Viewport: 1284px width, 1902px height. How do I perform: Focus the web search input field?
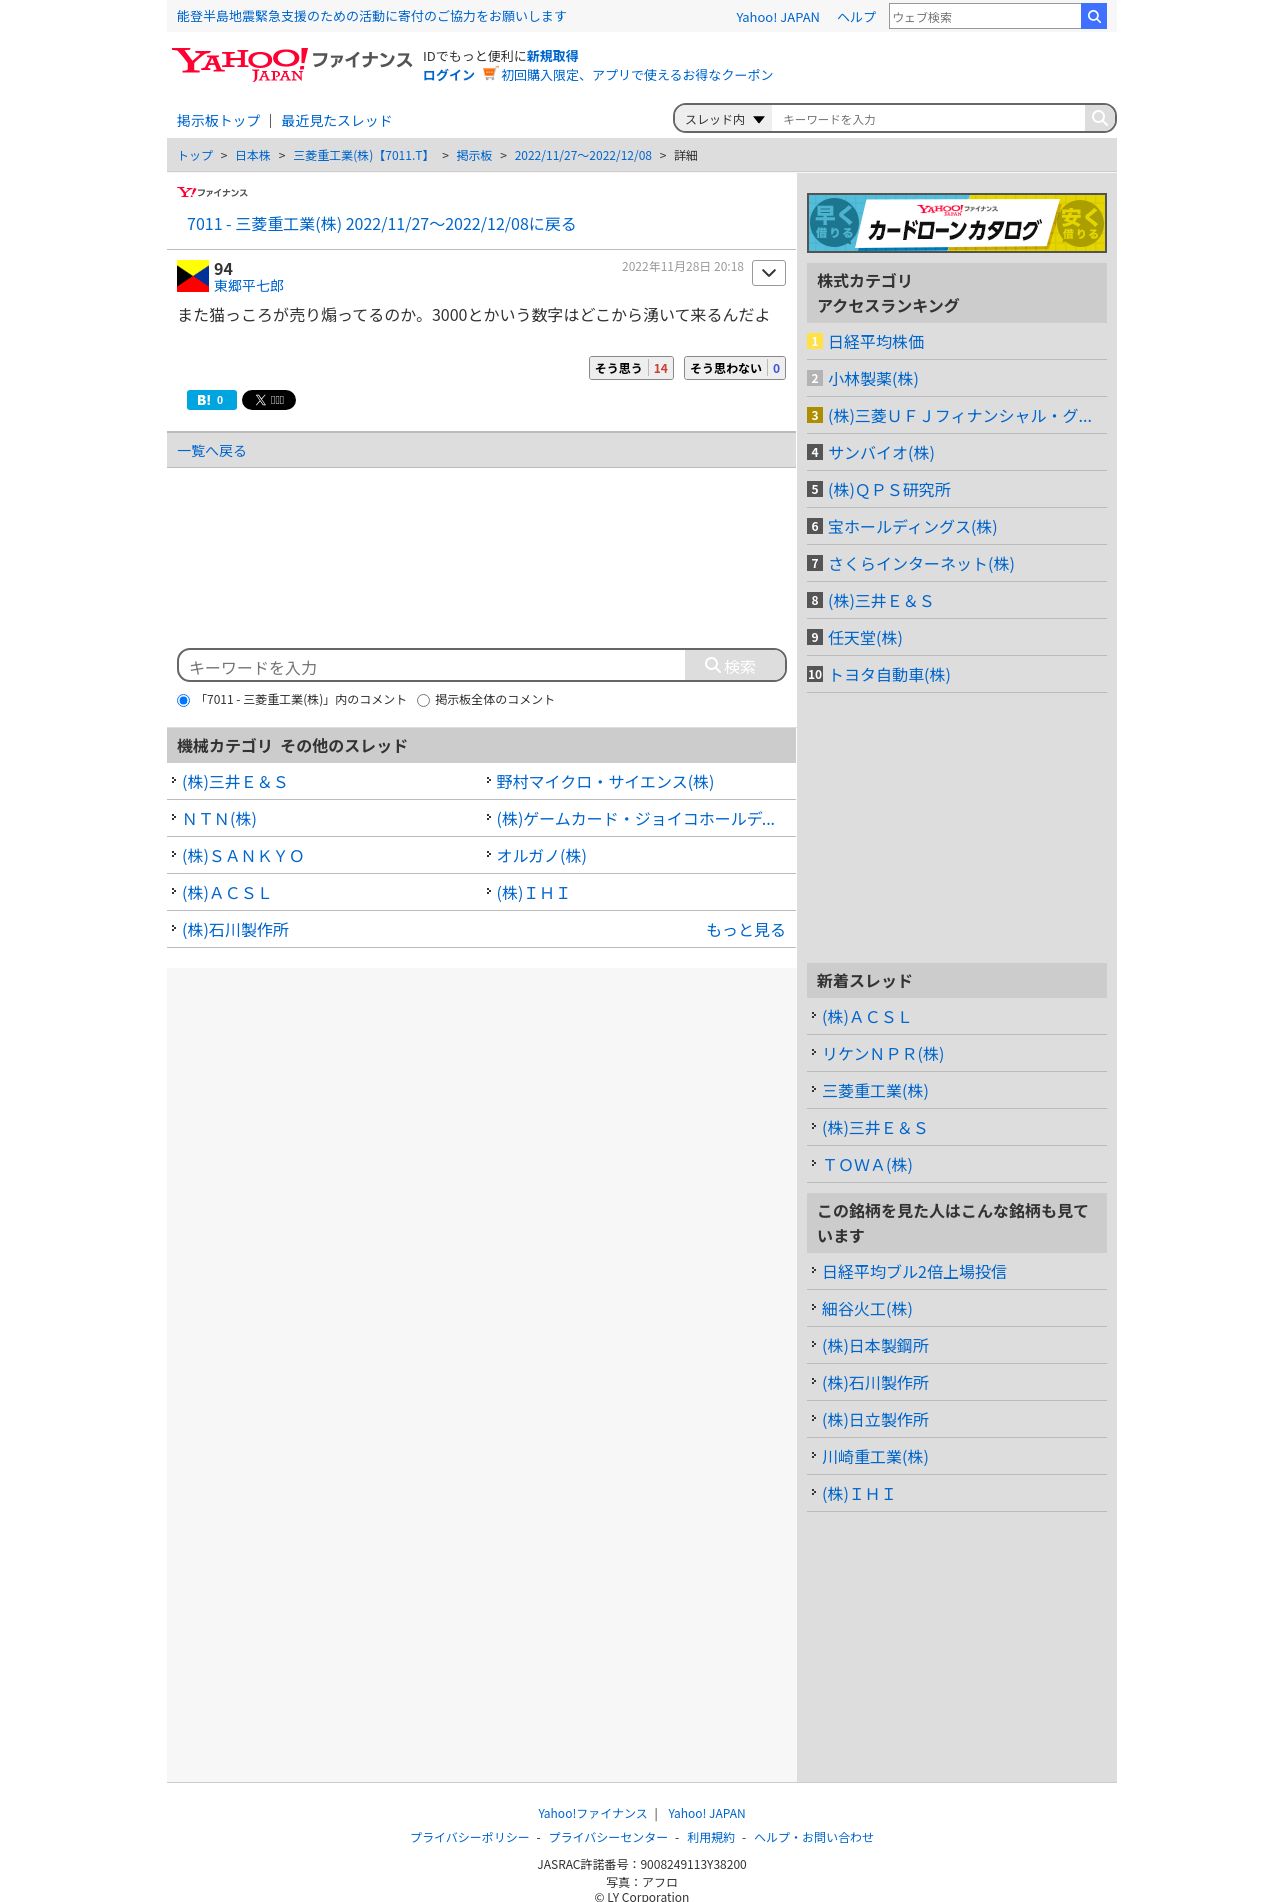coord(985,17)
